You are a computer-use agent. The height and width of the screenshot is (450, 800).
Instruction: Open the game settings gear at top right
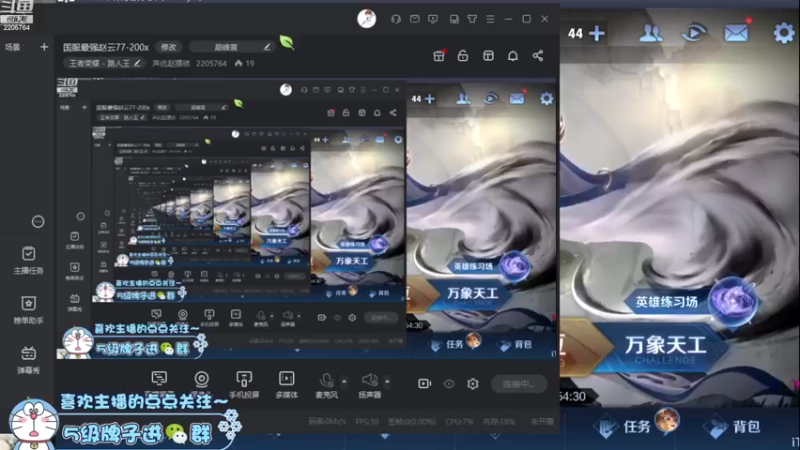coord(784,34)
